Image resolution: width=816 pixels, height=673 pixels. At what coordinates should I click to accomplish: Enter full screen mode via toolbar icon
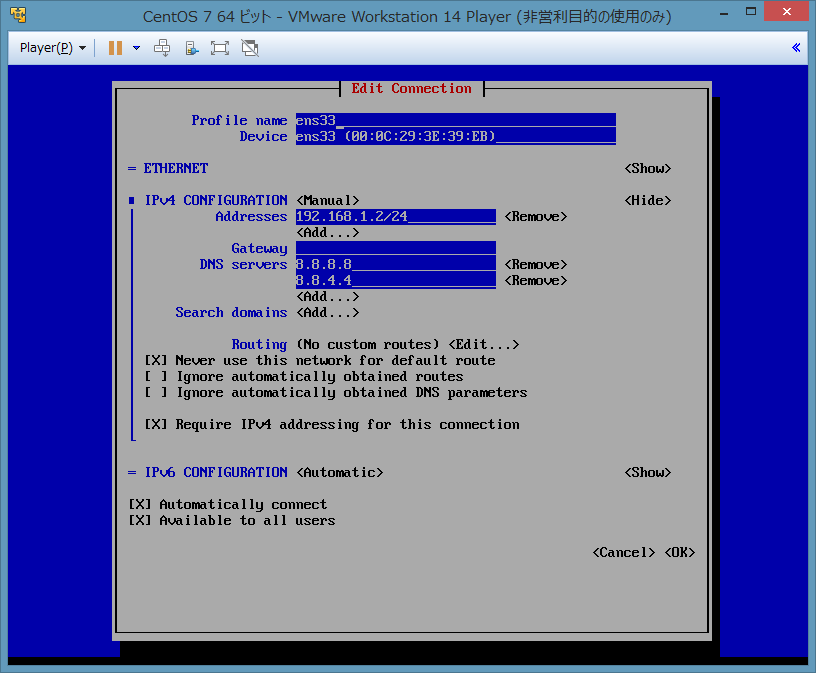[220, 47]
